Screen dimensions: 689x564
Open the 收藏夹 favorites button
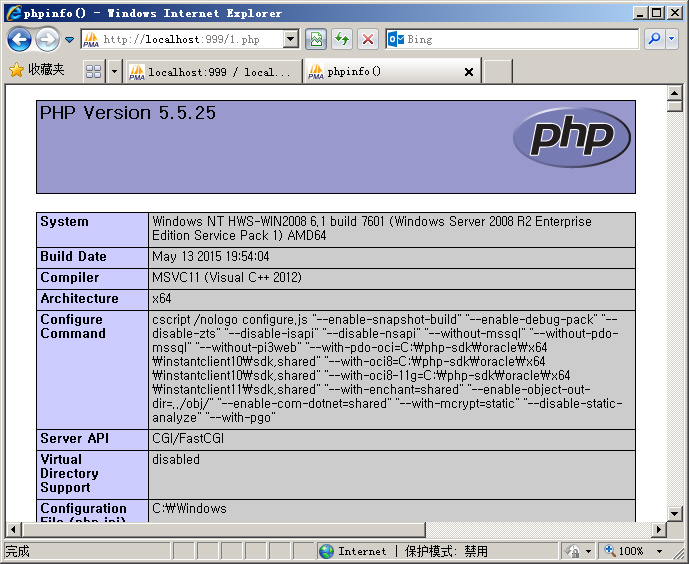coord(36,69)
